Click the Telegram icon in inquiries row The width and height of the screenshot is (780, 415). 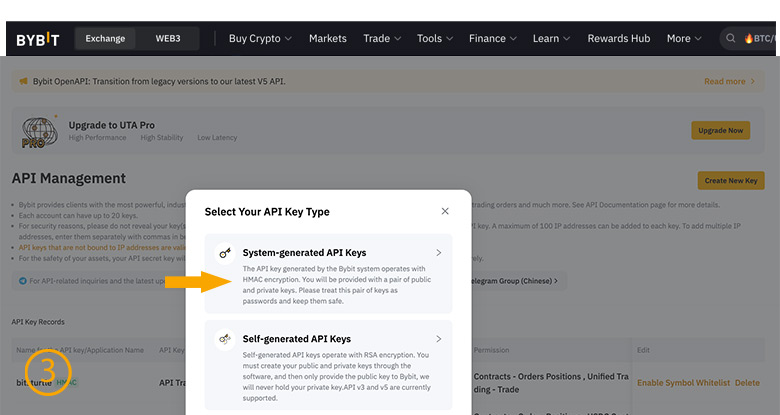[22, 281]
